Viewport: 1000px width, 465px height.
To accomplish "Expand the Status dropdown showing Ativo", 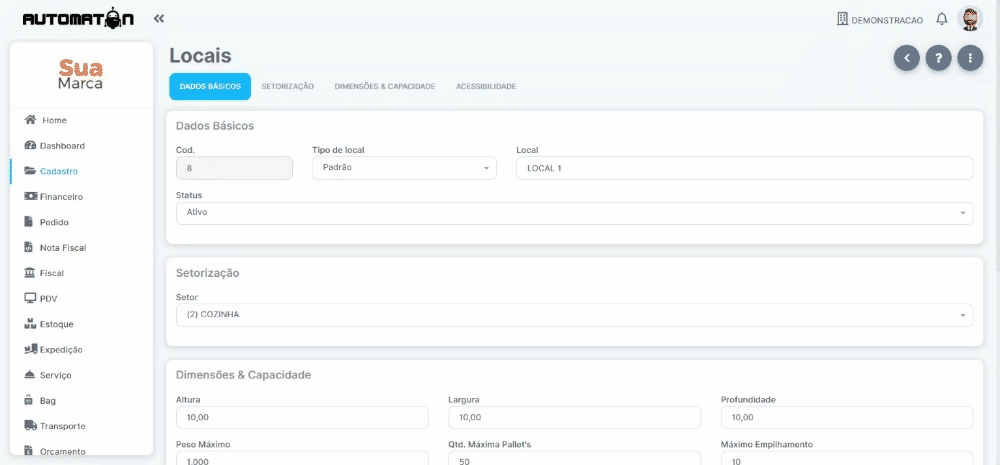I will tap(575, 213).
